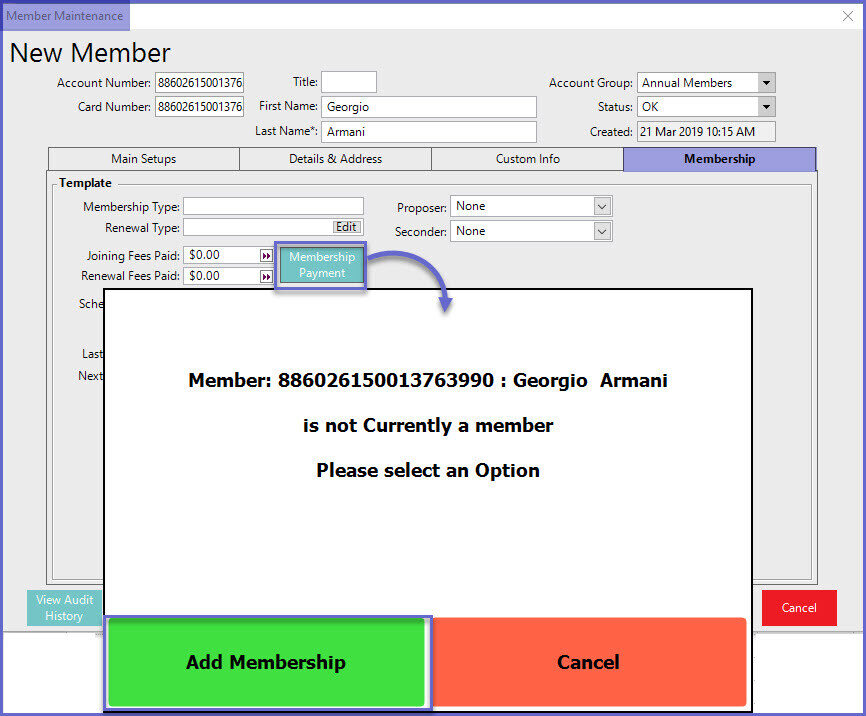Screen dimensions: 866x716
Task: Click the Created date field
Action: (x=706, y=131)
